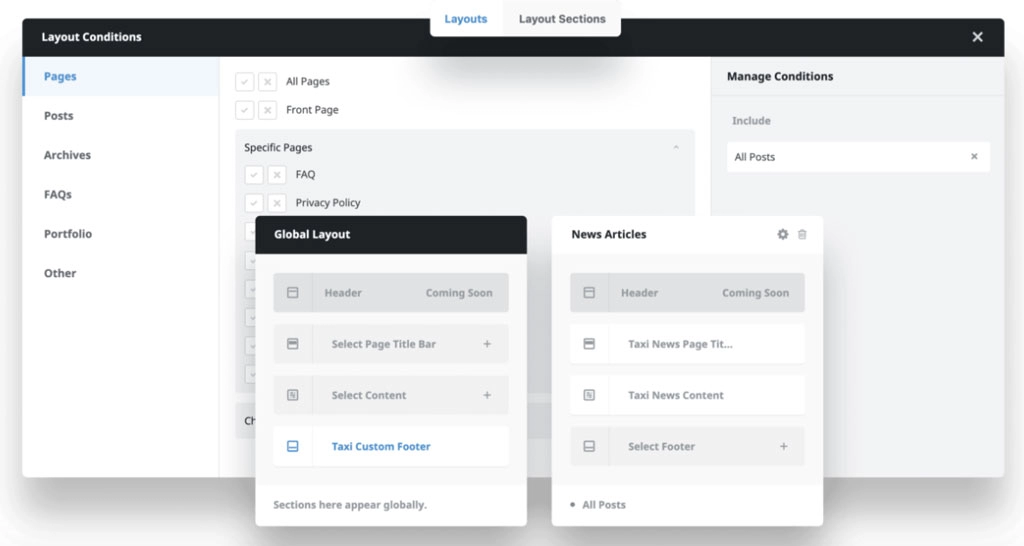Click the Include label in Manage Conditions

tap(751, 121)
